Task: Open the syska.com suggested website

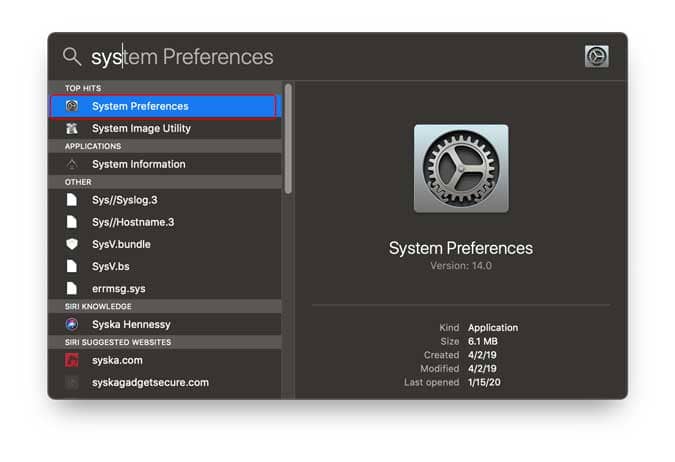Action: click(x=165, y=360)
